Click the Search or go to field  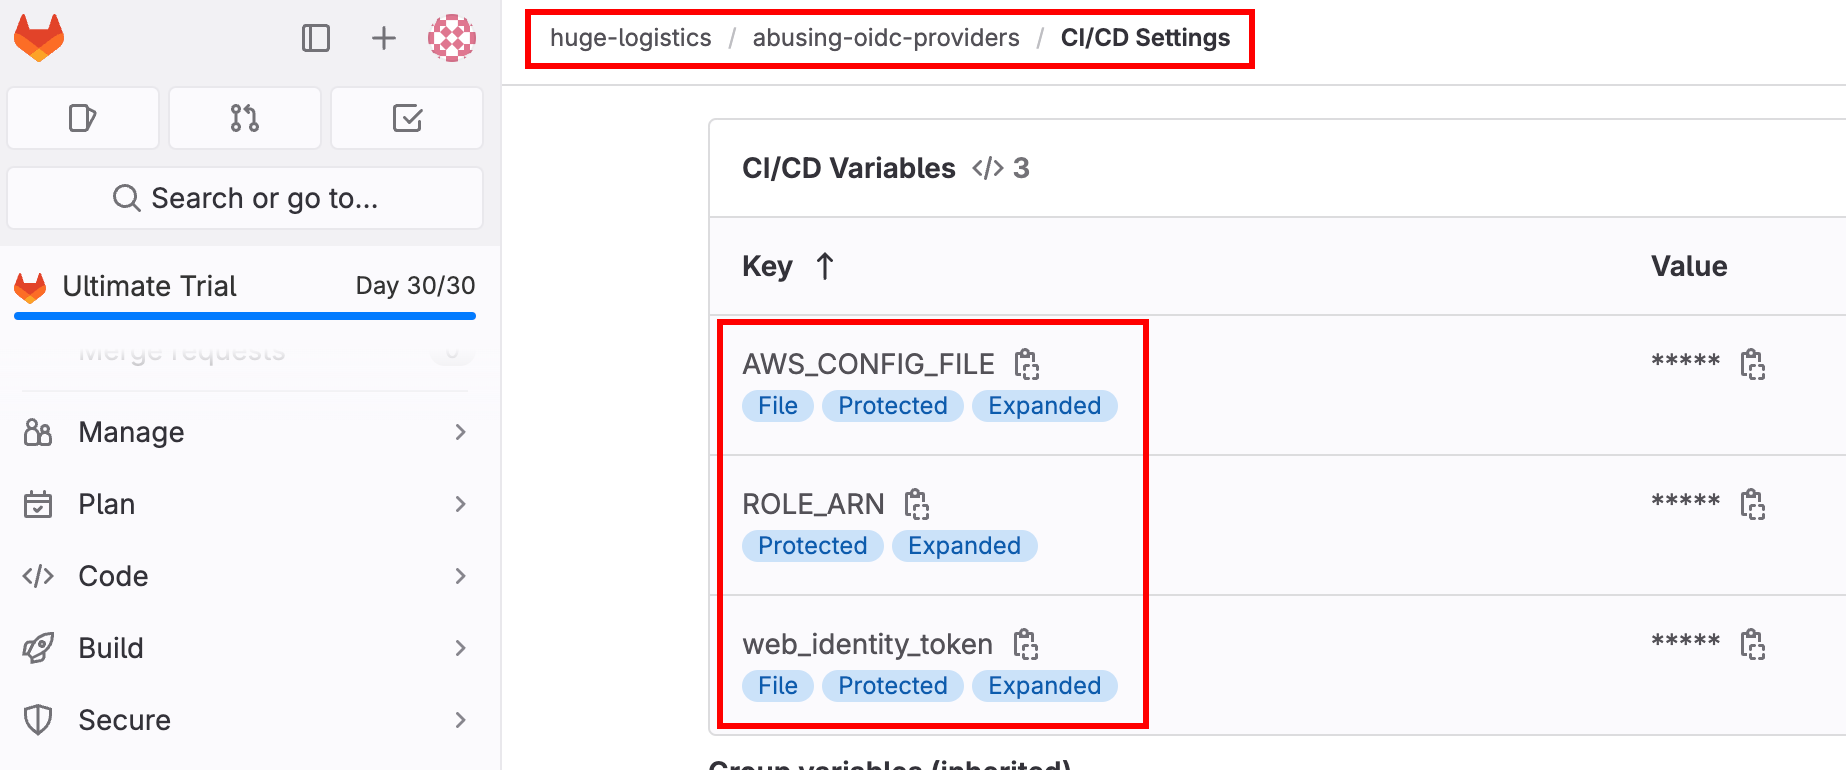(244, 198)
